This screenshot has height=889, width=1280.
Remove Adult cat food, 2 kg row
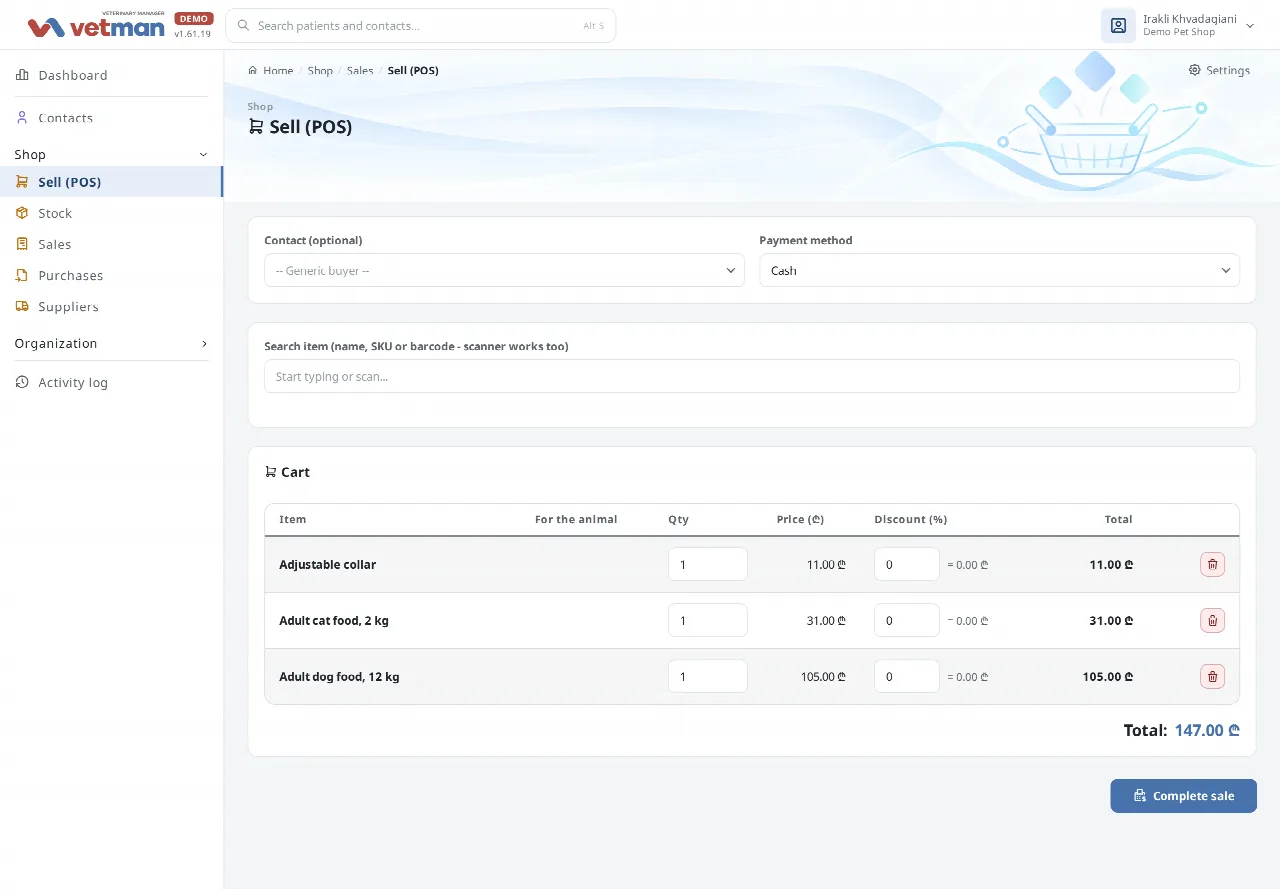pos(1212,620)
